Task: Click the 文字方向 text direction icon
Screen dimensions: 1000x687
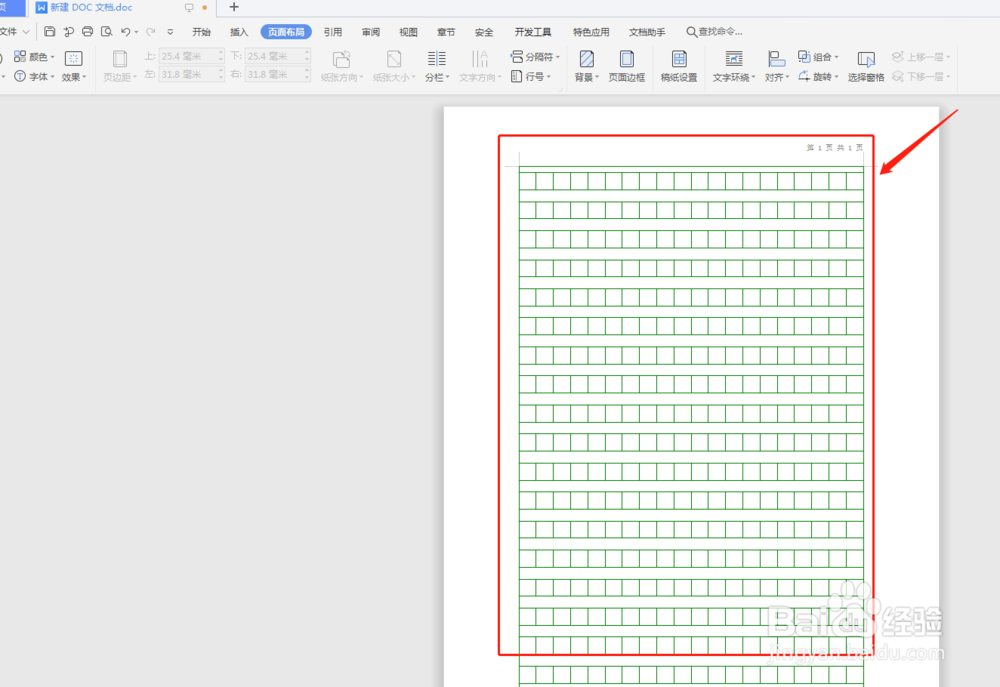Action: tap(480, 59)
